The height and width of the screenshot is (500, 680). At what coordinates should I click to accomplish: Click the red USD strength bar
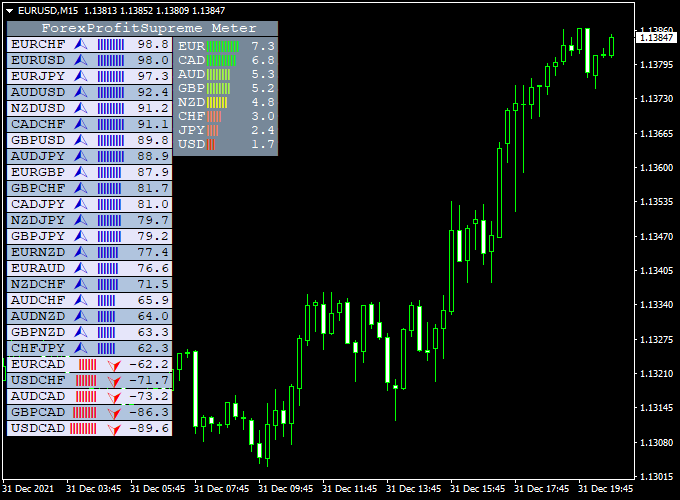coord(211,144)
